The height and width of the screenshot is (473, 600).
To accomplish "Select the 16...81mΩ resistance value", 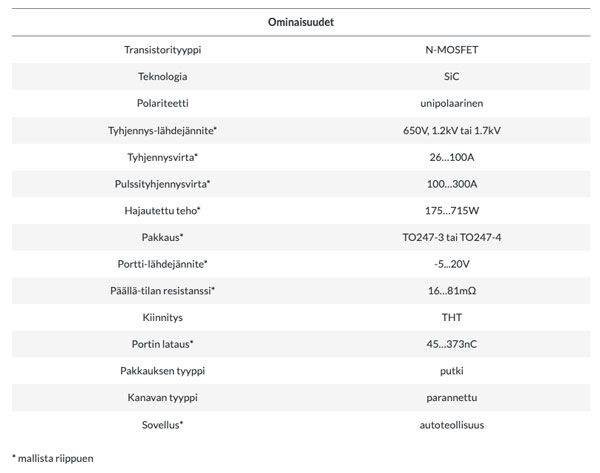I will [x=450, y=291].
